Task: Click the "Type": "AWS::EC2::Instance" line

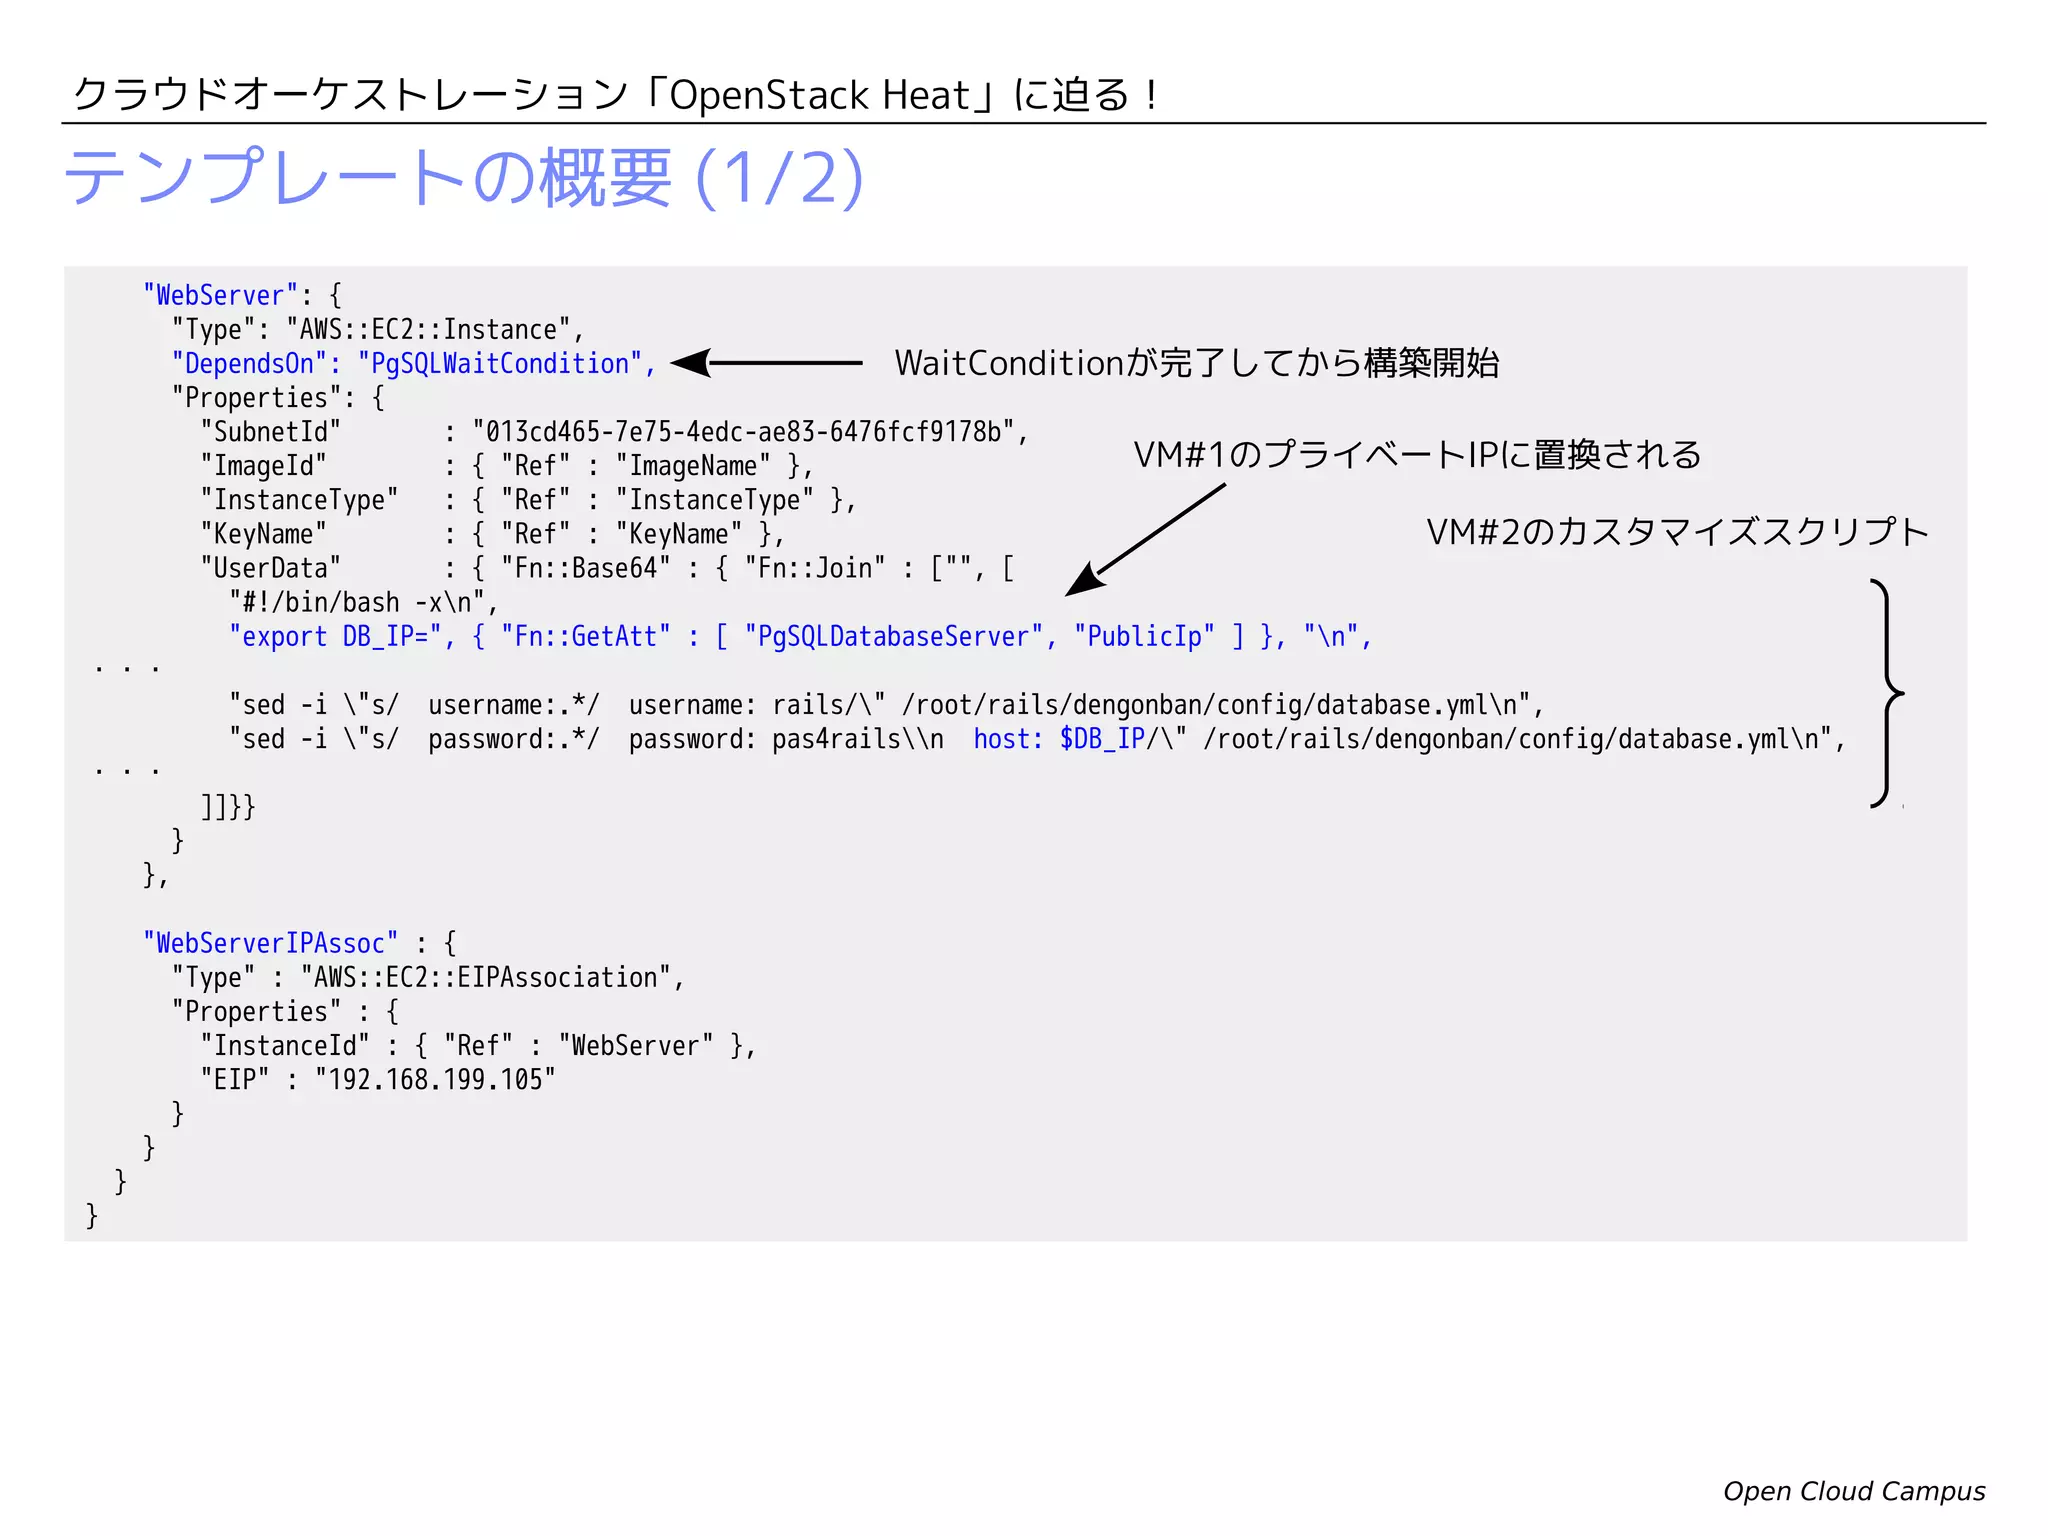Action: click(x=378, y=329)
